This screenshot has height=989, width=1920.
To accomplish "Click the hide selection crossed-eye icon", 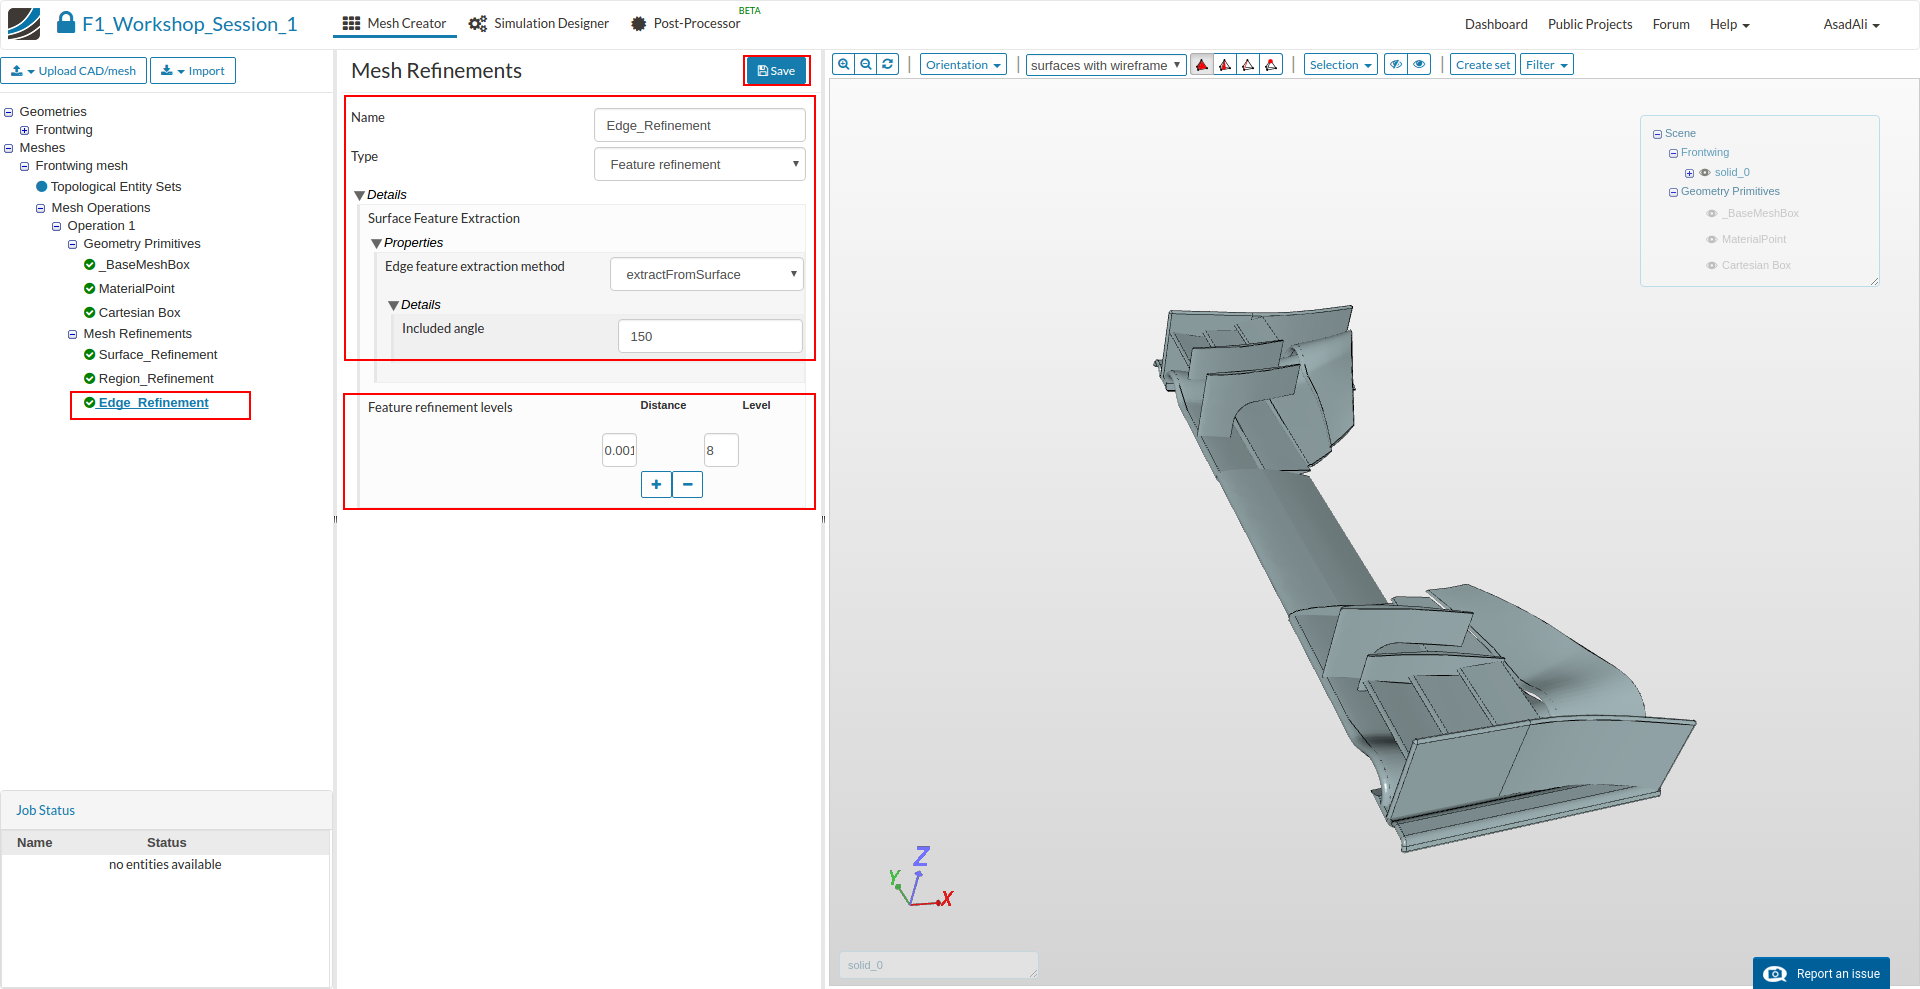I will (1396, 65).
